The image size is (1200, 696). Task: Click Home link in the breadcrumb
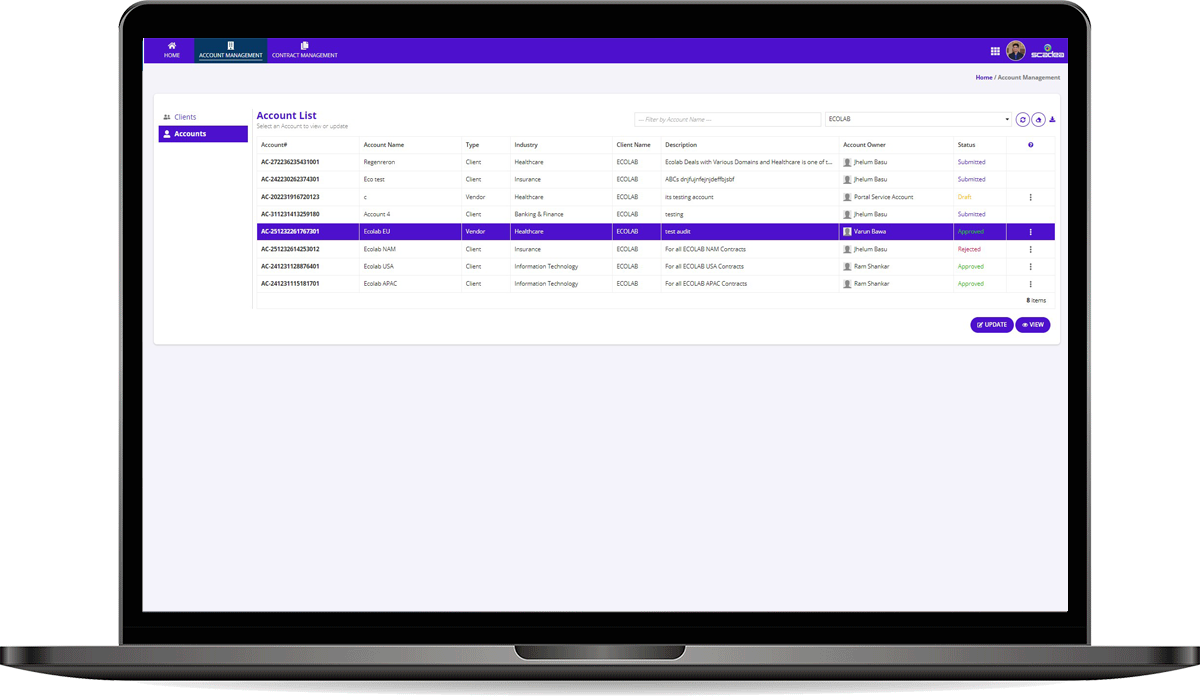click(984, 77)
